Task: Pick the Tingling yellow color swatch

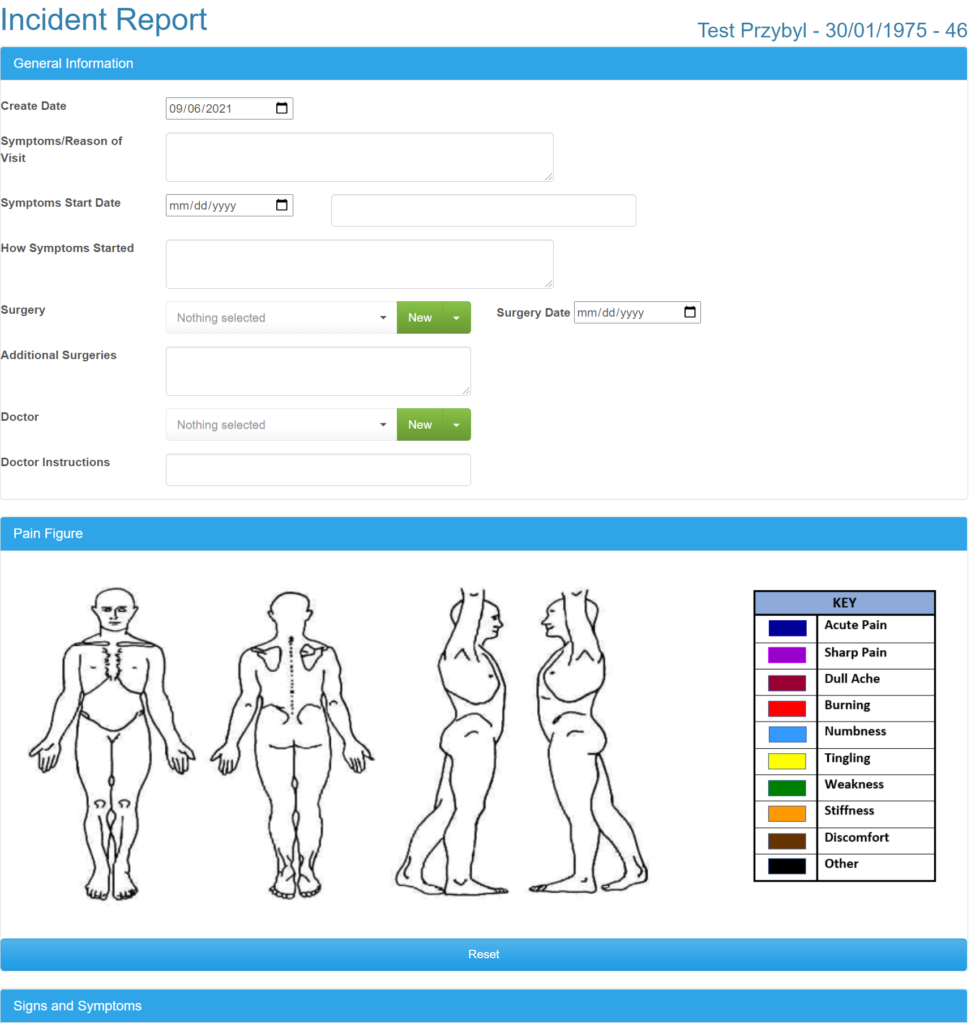Action: pos(787,761)
